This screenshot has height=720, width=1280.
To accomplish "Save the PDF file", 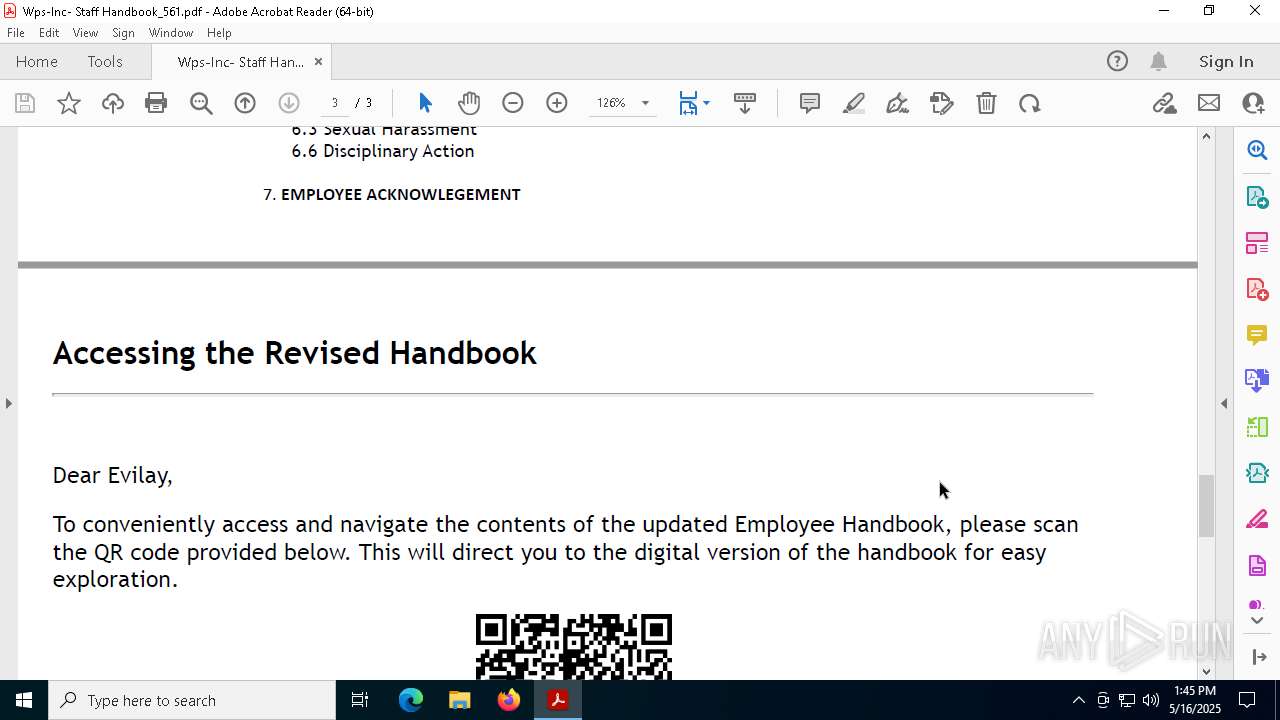I will 25,103.
